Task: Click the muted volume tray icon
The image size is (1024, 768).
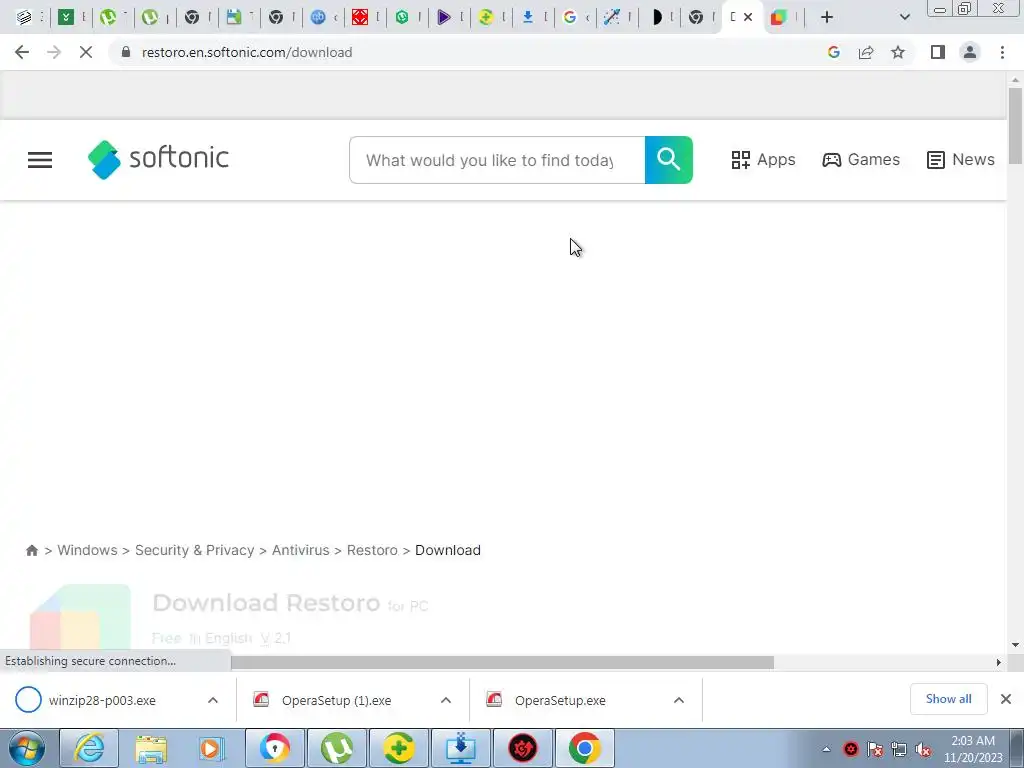Action: (x=923, y=749)
